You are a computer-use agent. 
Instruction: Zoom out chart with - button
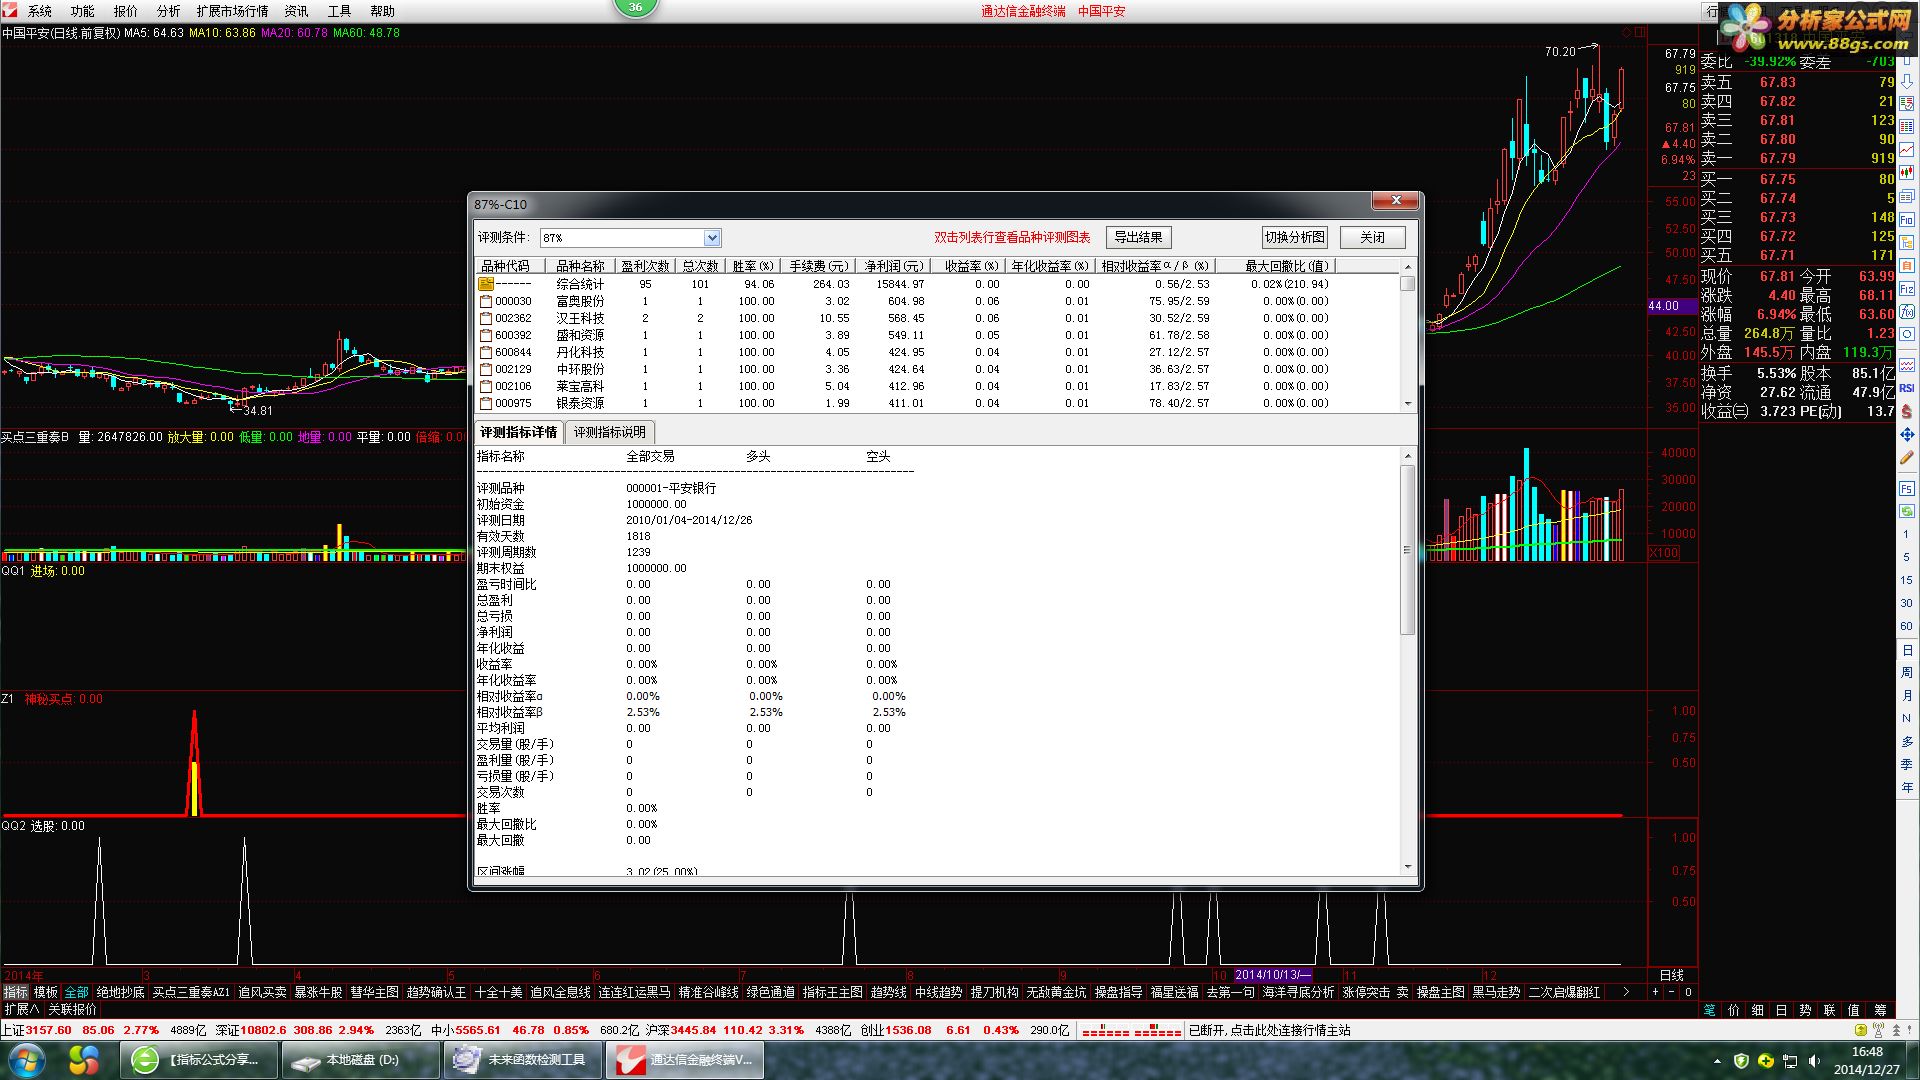(x=1671, y=992)
